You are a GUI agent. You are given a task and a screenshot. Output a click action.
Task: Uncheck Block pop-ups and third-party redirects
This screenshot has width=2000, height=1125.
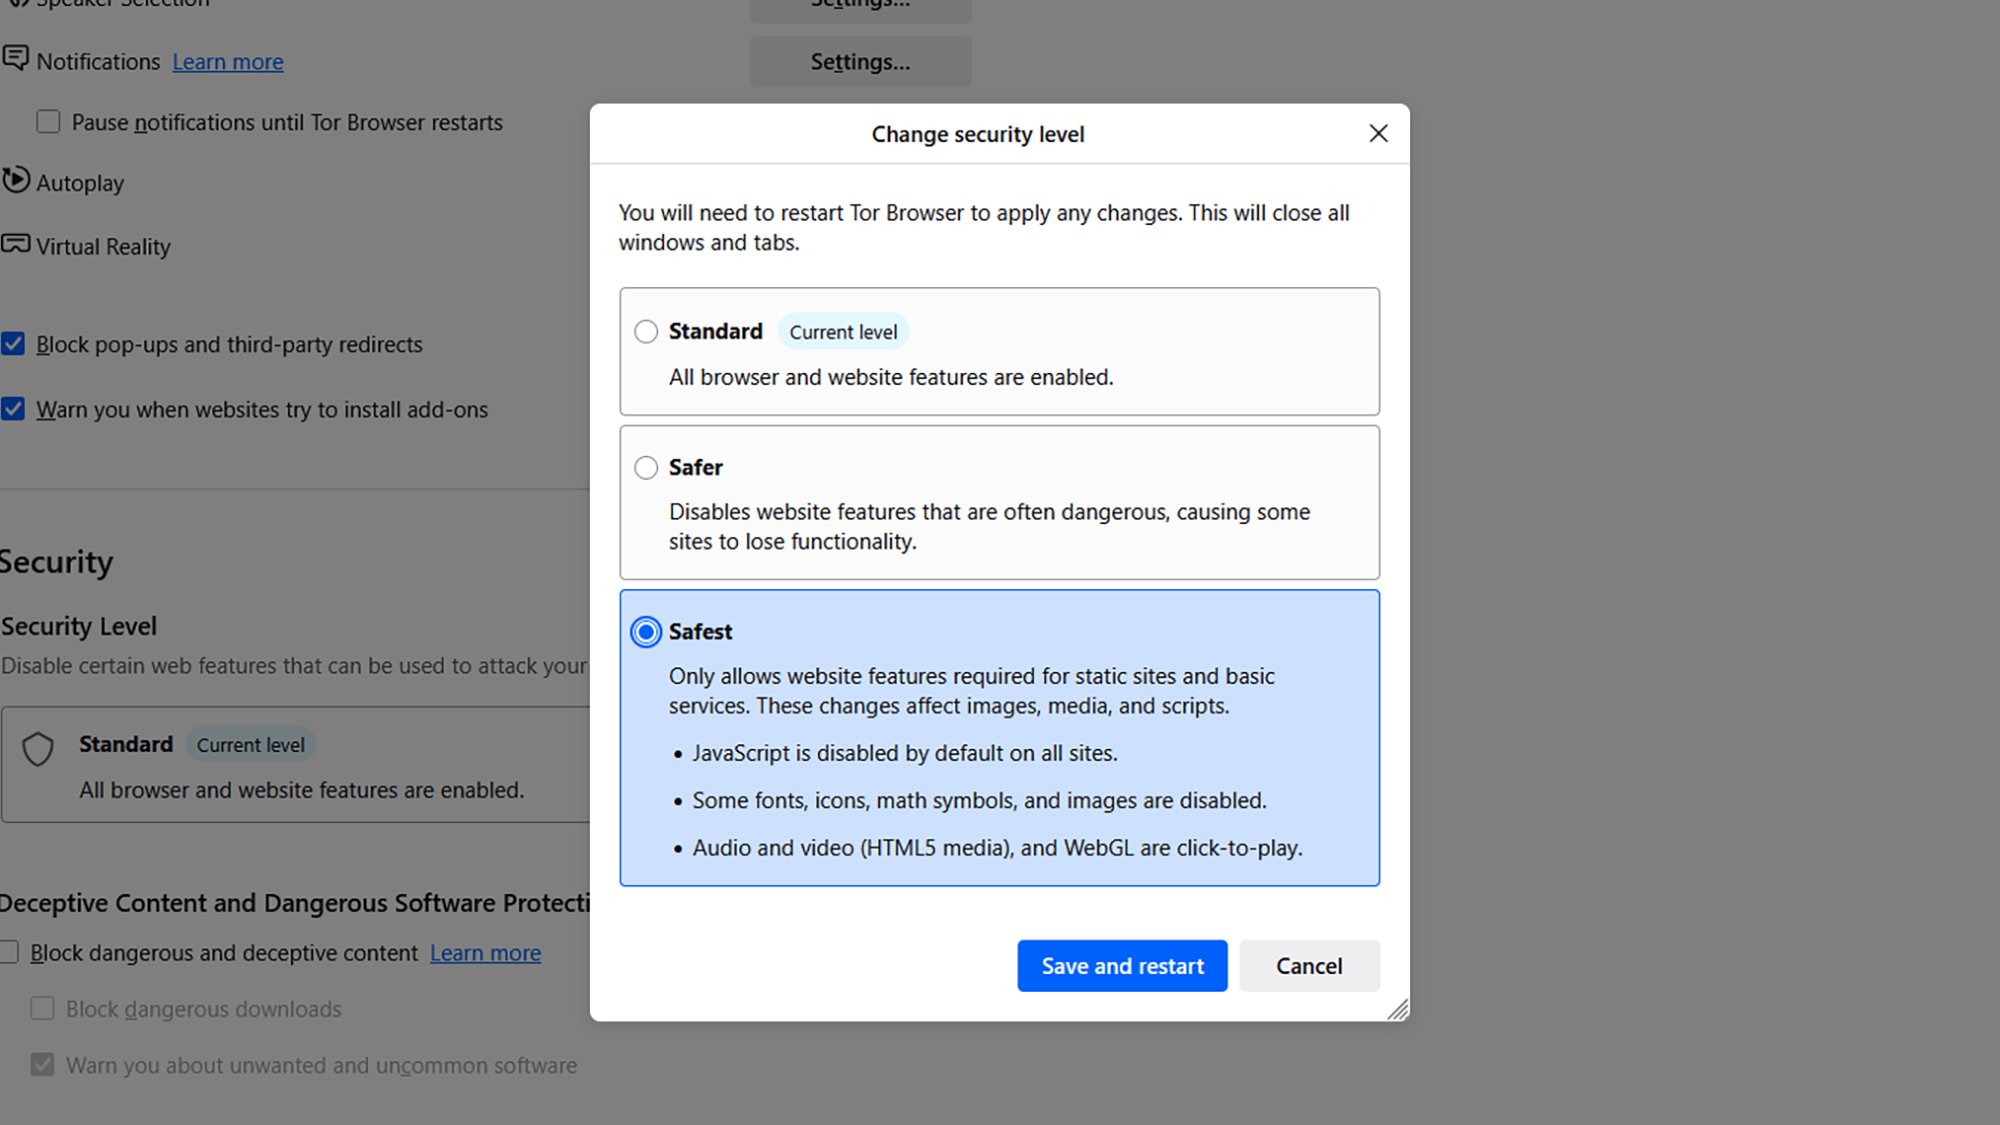tap(13, 344)
